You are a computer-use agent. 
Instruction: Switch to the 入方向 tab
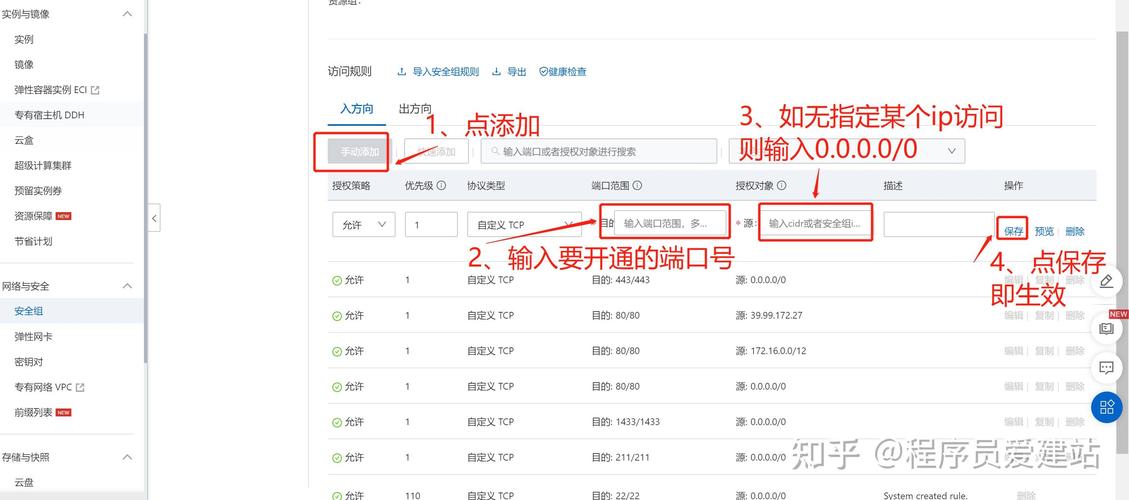356,110
